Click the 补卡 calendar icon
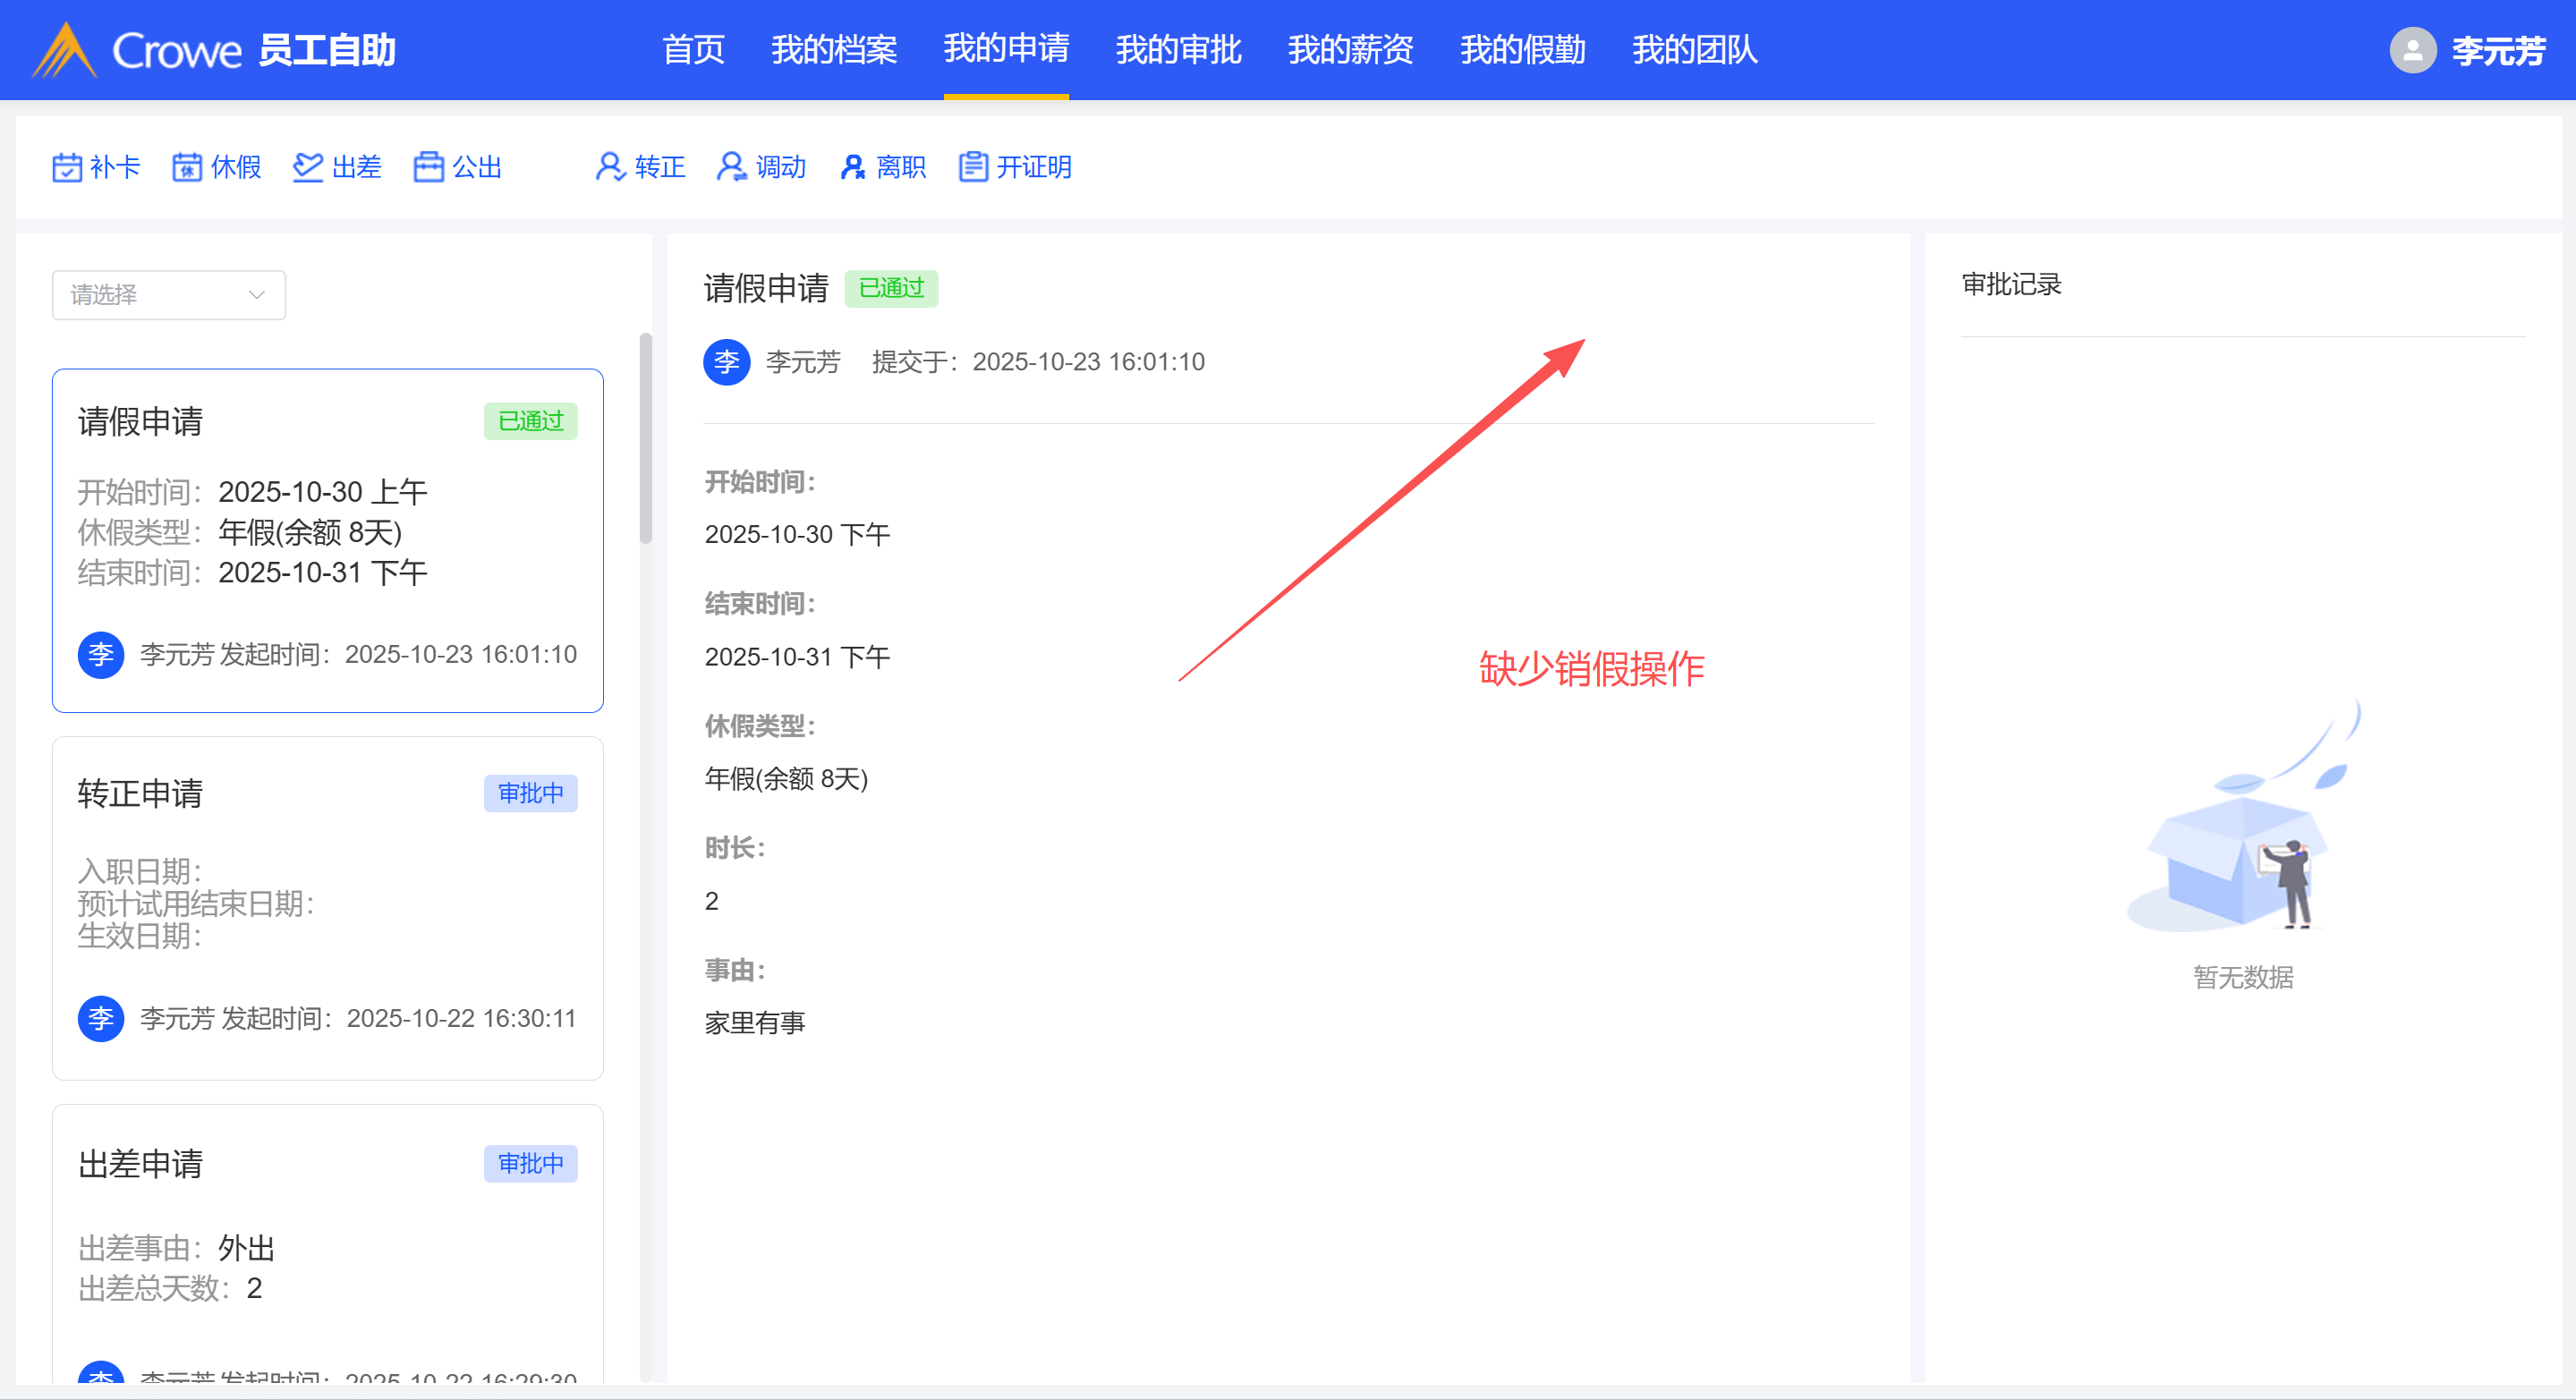2576x1400 pixels. tap(66, 167)
